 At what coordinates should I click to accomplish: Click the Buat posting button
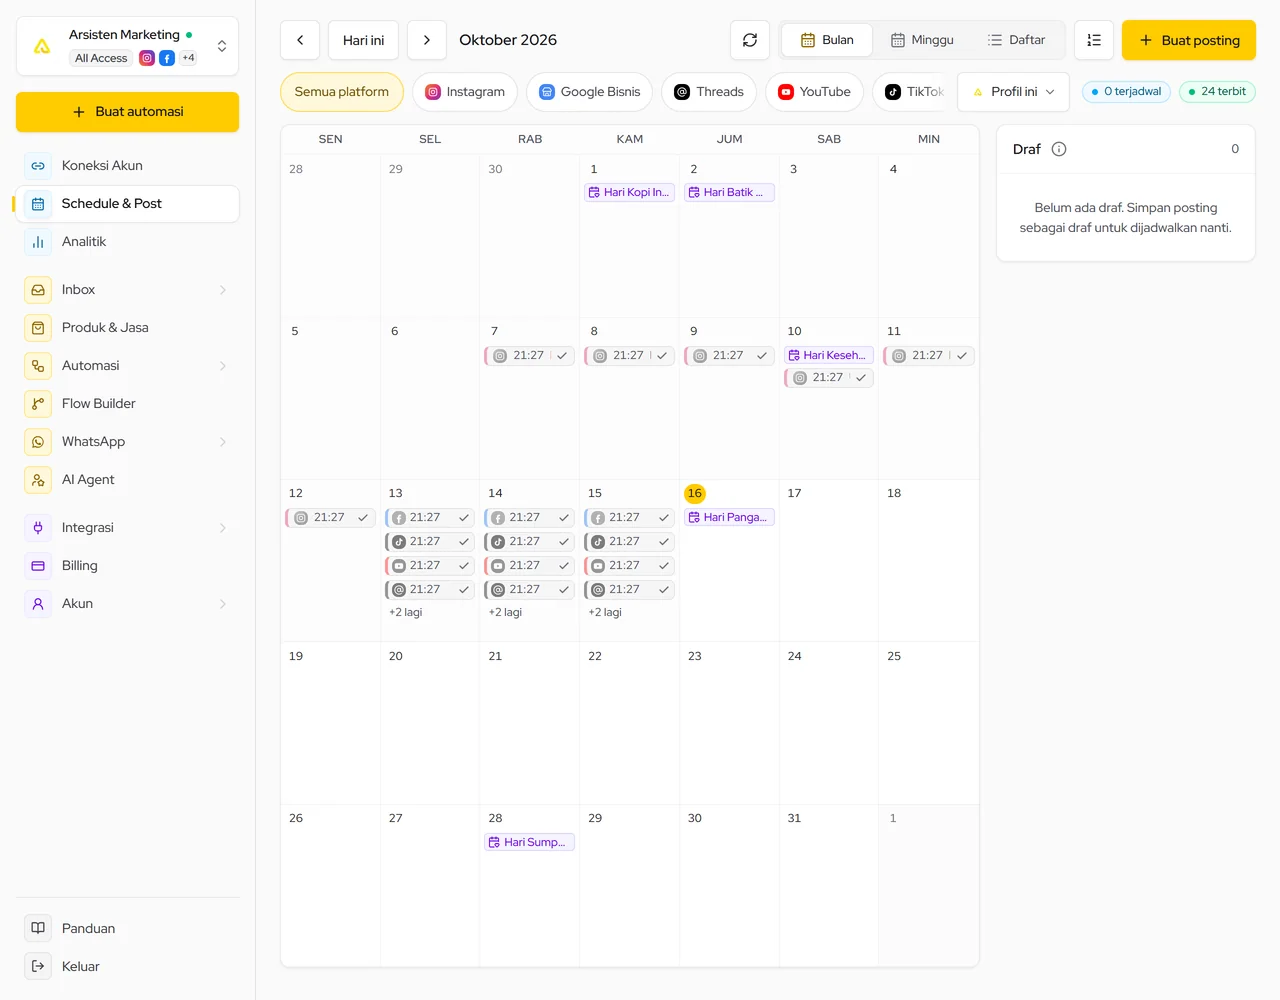tap(1189, 40)
